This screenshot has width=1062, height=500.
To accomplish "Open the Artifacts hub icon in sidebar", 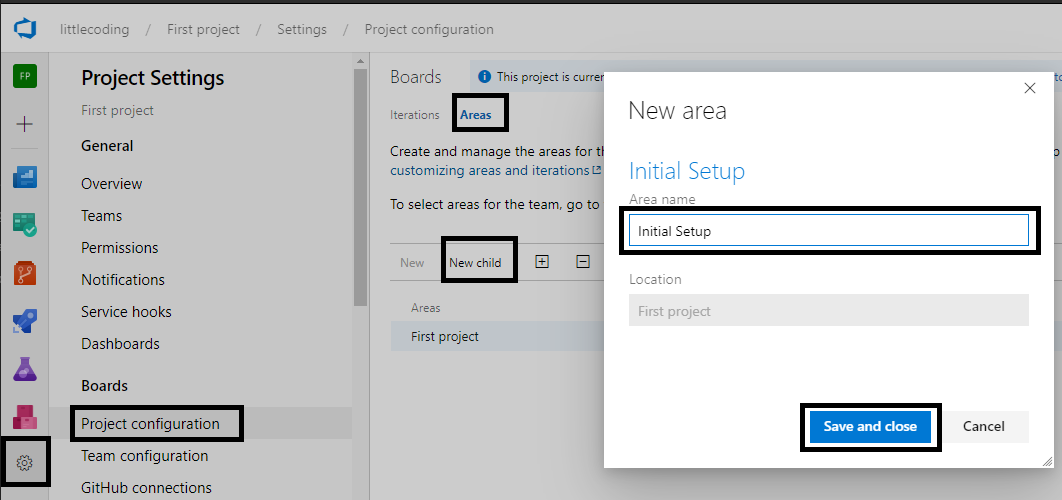I will 24,417.
